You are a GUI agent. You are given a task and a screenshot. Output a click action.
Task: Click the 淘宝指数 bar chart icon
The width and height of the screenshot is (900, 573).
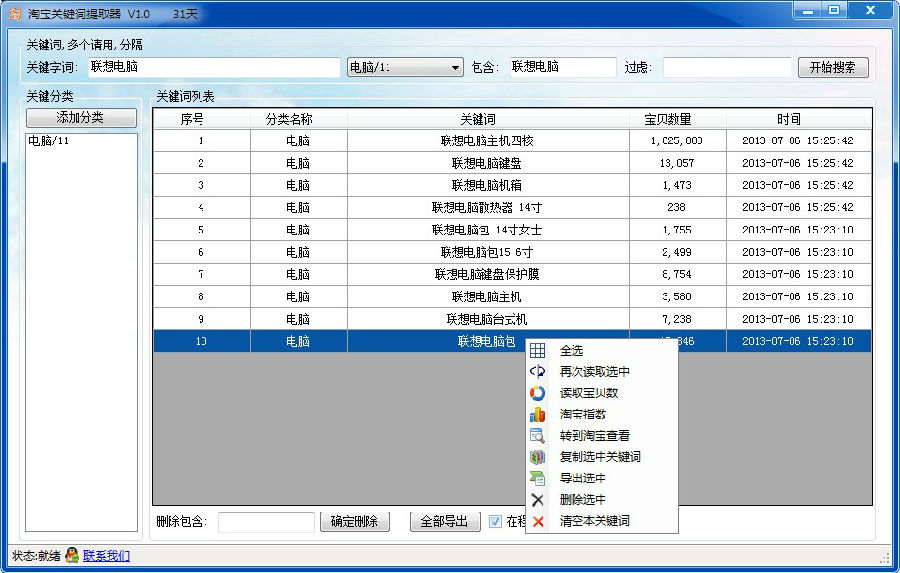[x=538, y=414]
